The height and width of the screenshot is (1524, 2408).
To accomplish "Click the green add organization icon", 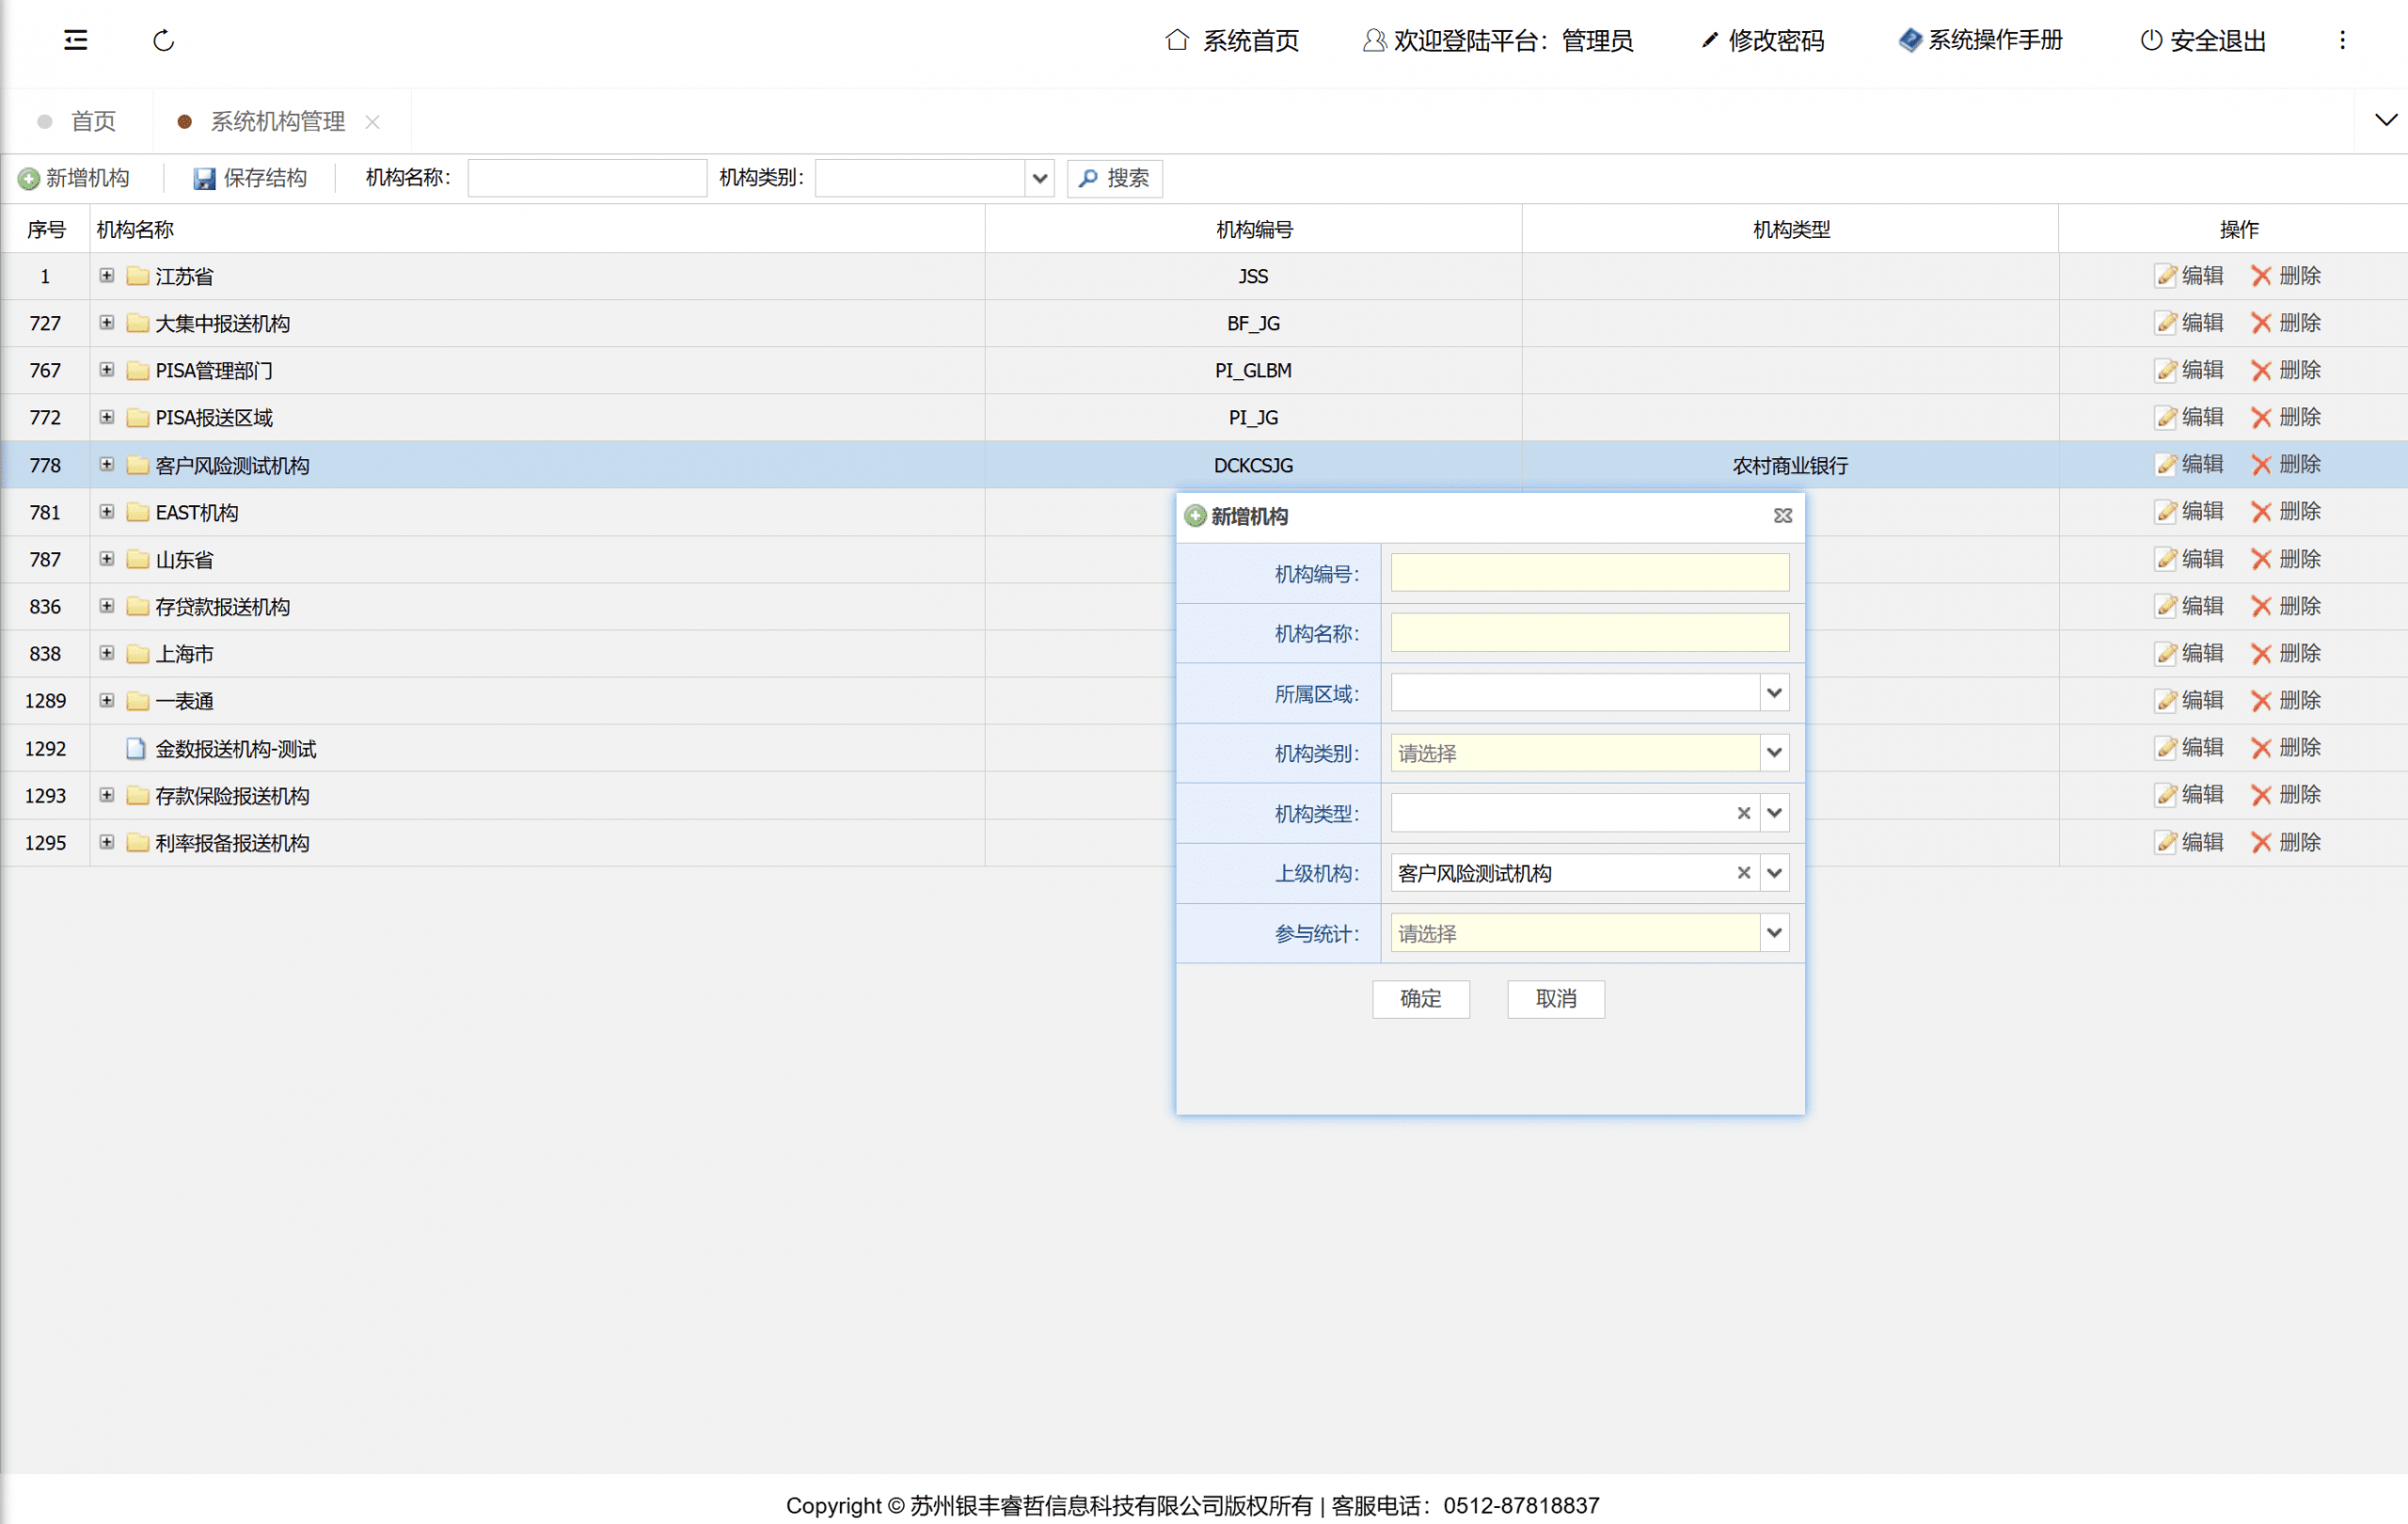I will point(29,178).
